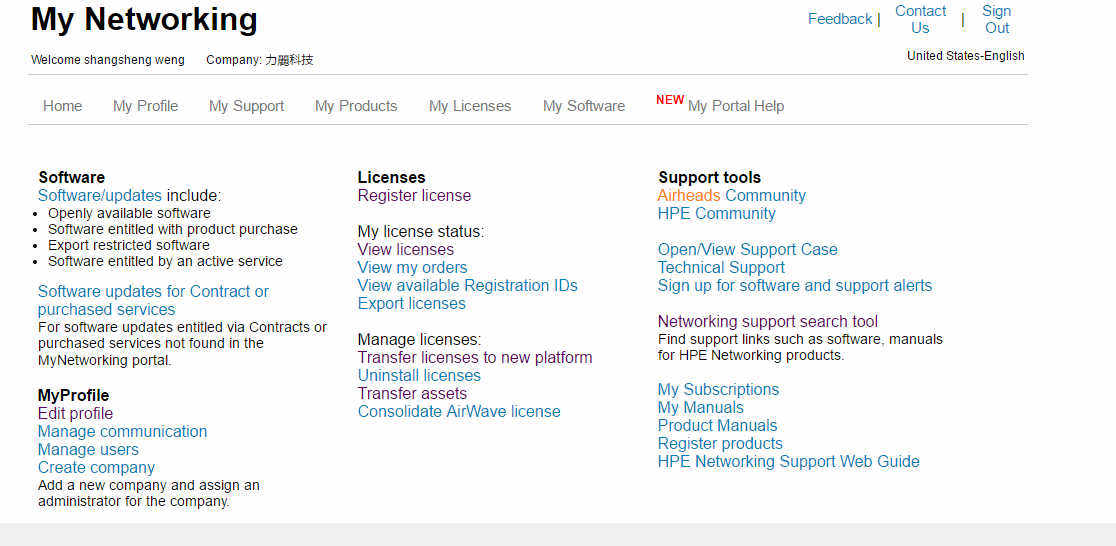Open the Airheads Community link
This screenshot has width=1116, height=546.
[x=732, y=195]
